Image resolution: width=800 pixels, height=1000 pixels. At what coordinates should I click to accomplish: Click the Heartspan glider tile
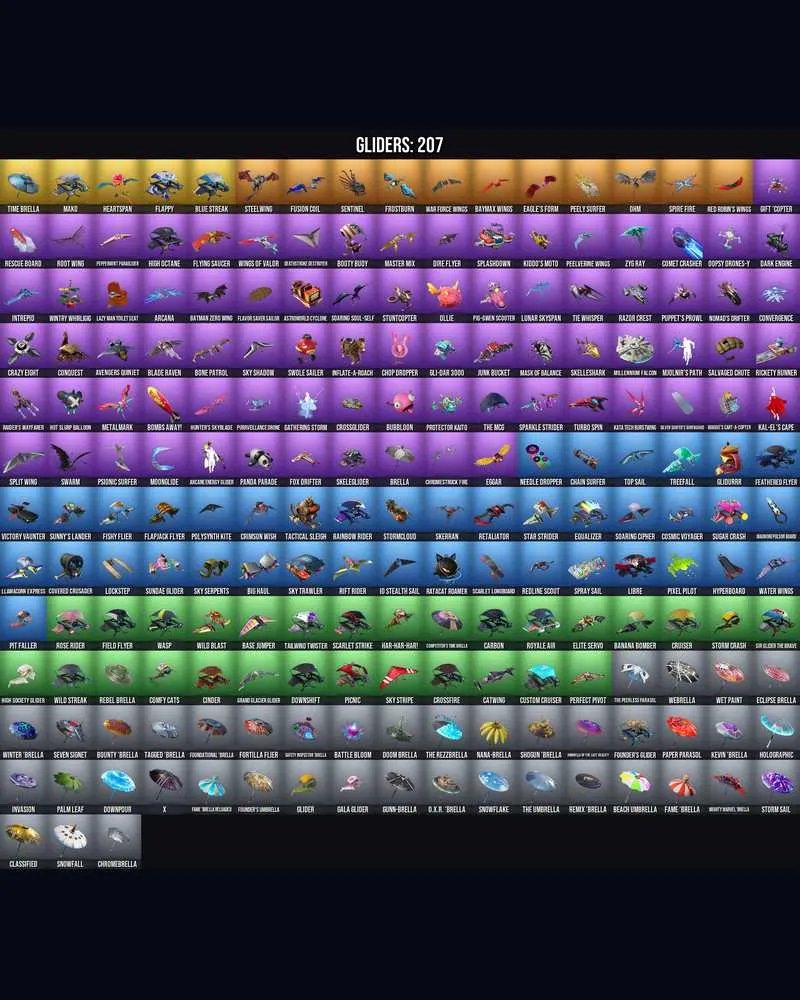117,186
